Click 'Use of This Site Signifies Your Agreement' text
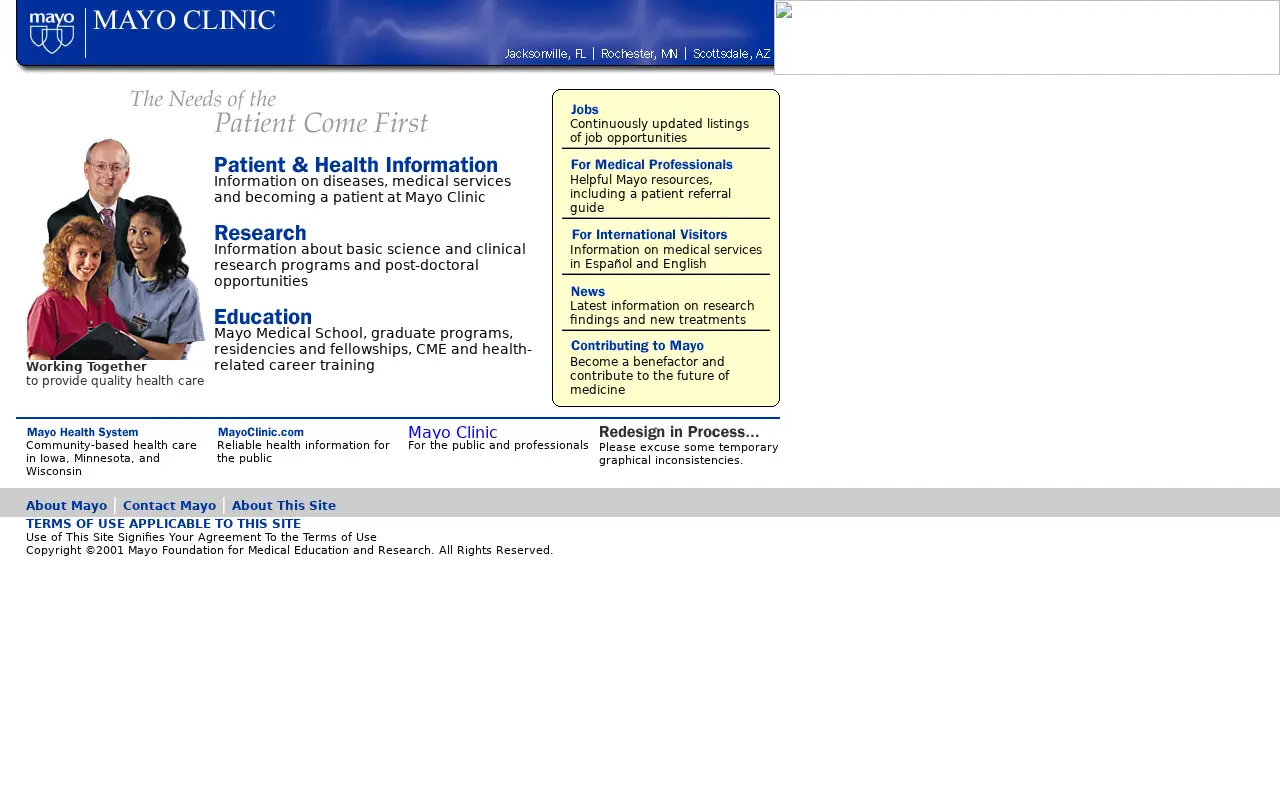1280x800 pixels. click(x=201, y=537)
